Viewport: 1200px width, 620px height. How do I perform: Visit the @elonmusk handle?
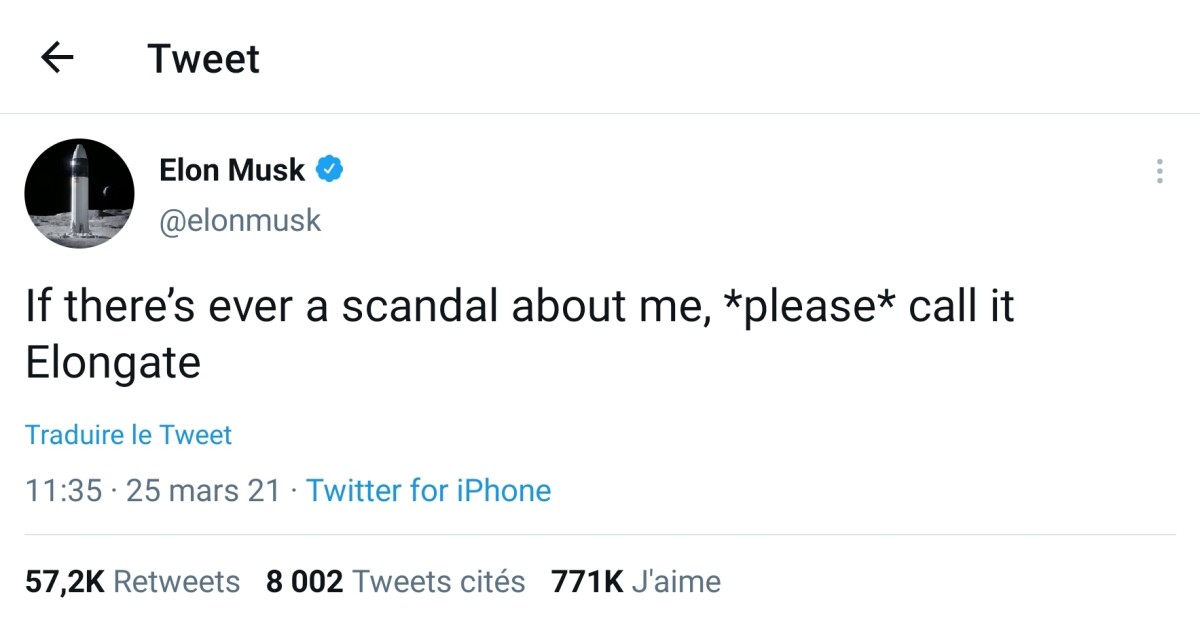240,220
